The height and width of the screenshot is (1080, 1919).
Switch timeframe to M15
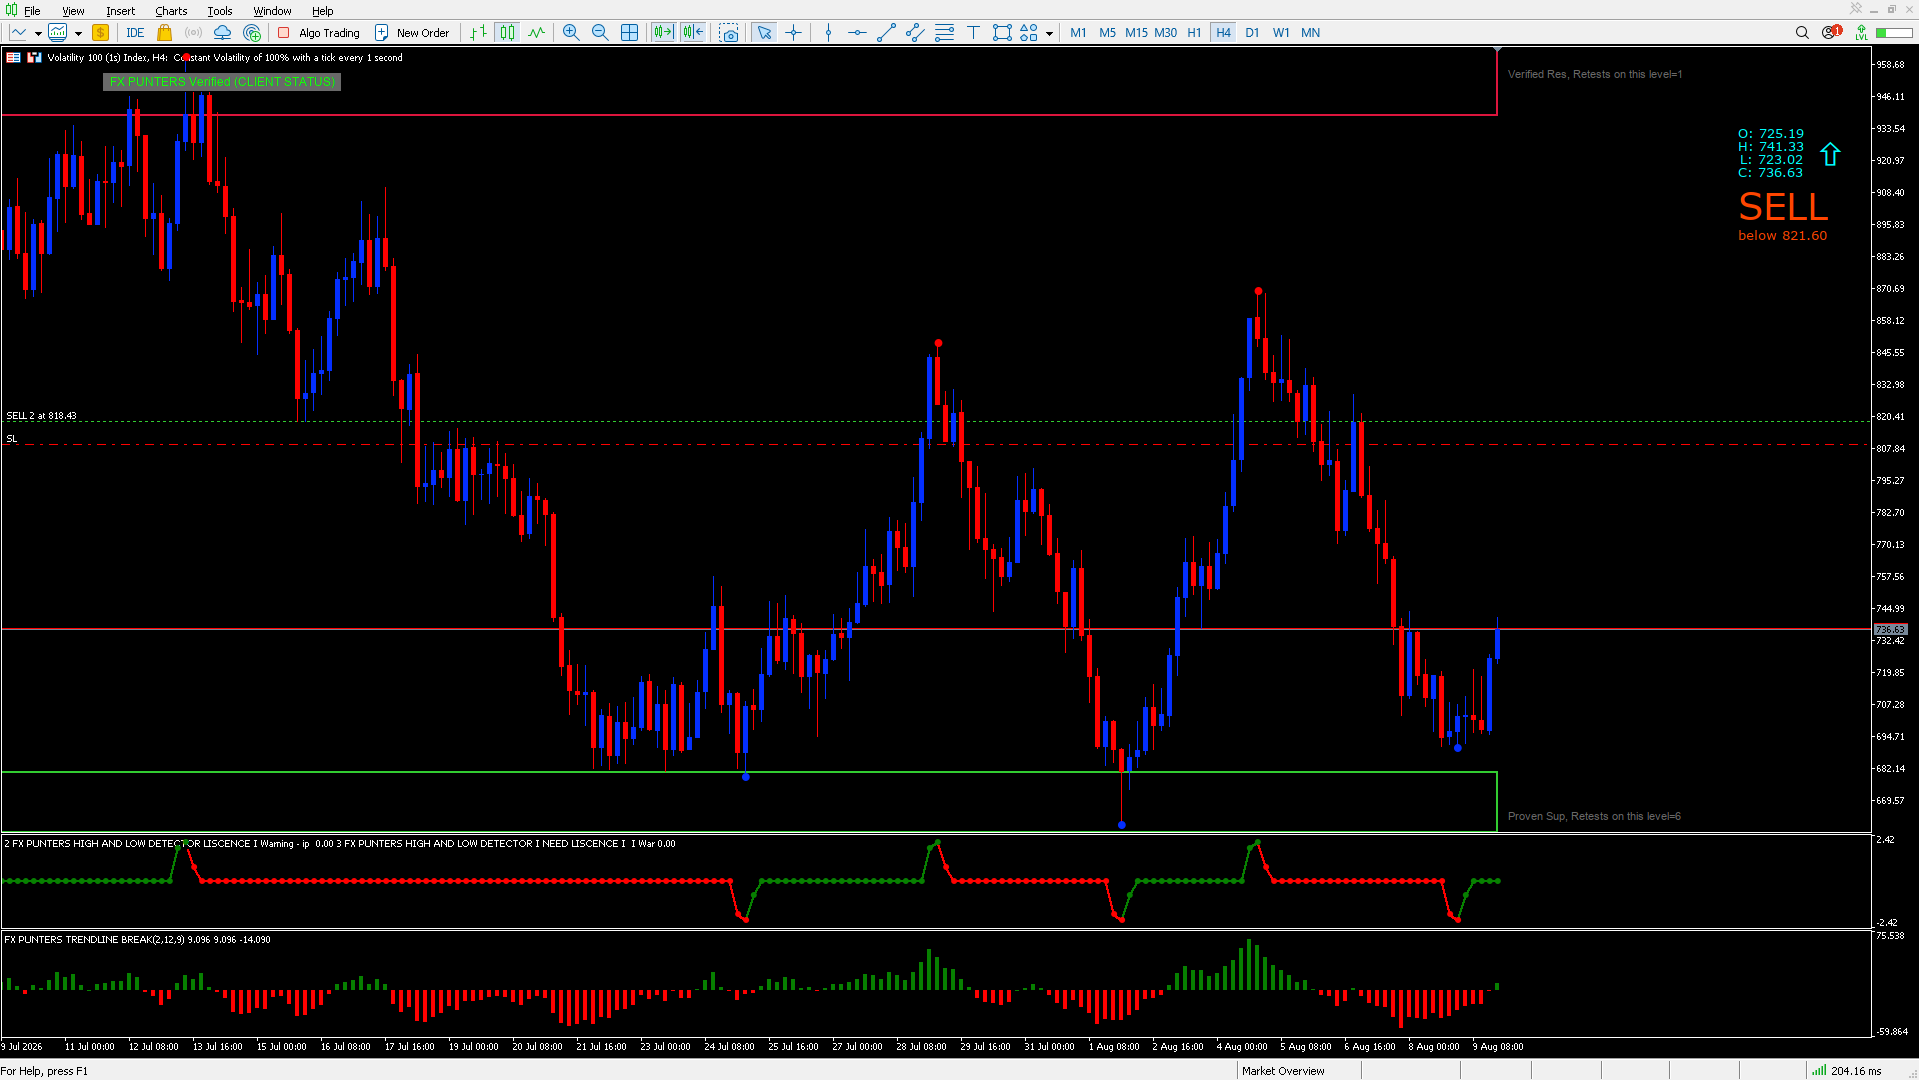(x=1136, y=33)
